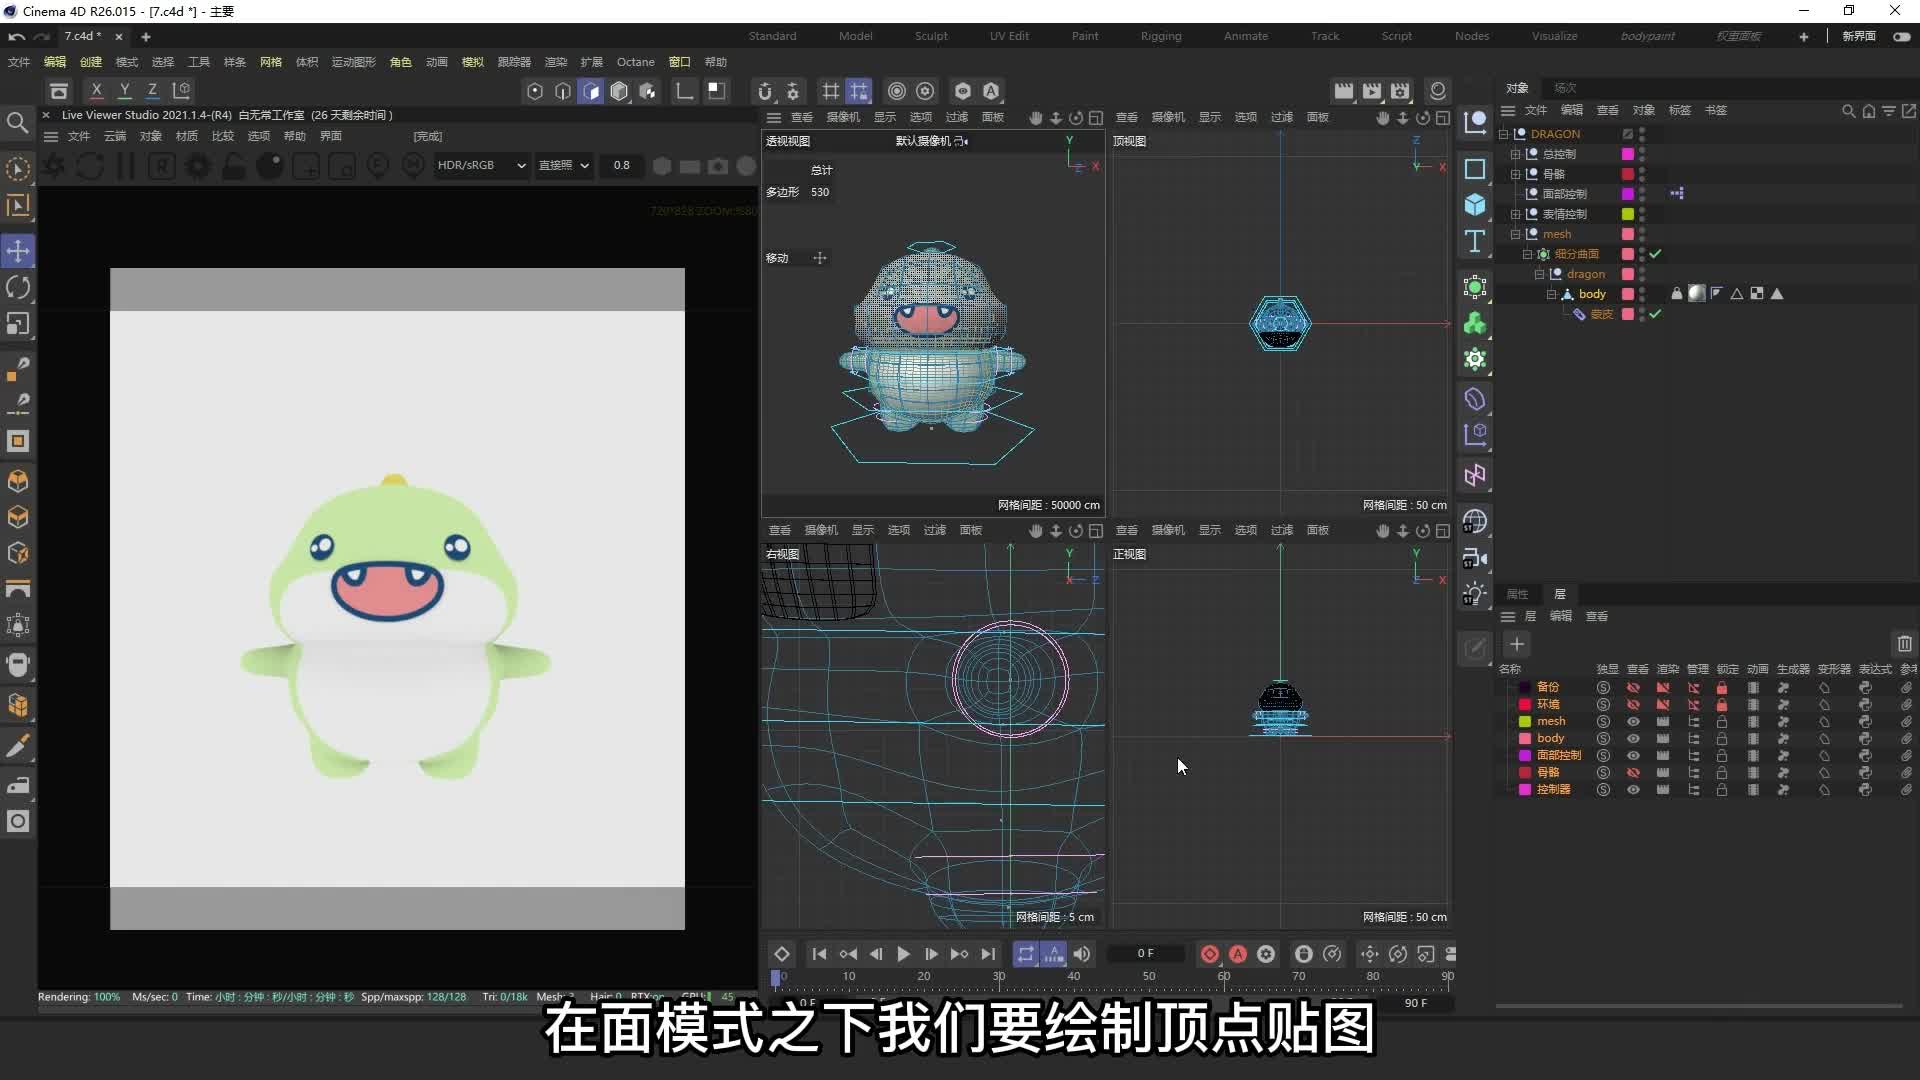Viewport: 1920px width, 1080px height.
Task: Open the 直接照 kernel dropdown in Live Viewer
Action: coord(564,165)
